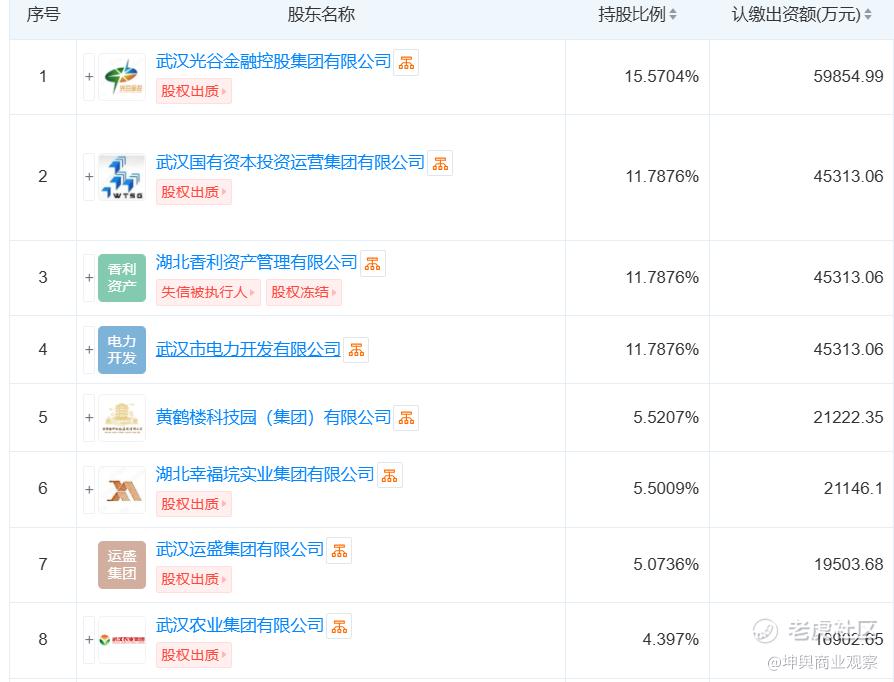Viewport: 894px width, 682px height.
Task: Open 湖北幸福垸实业集团有限公司 link
Action: (265, 474)
